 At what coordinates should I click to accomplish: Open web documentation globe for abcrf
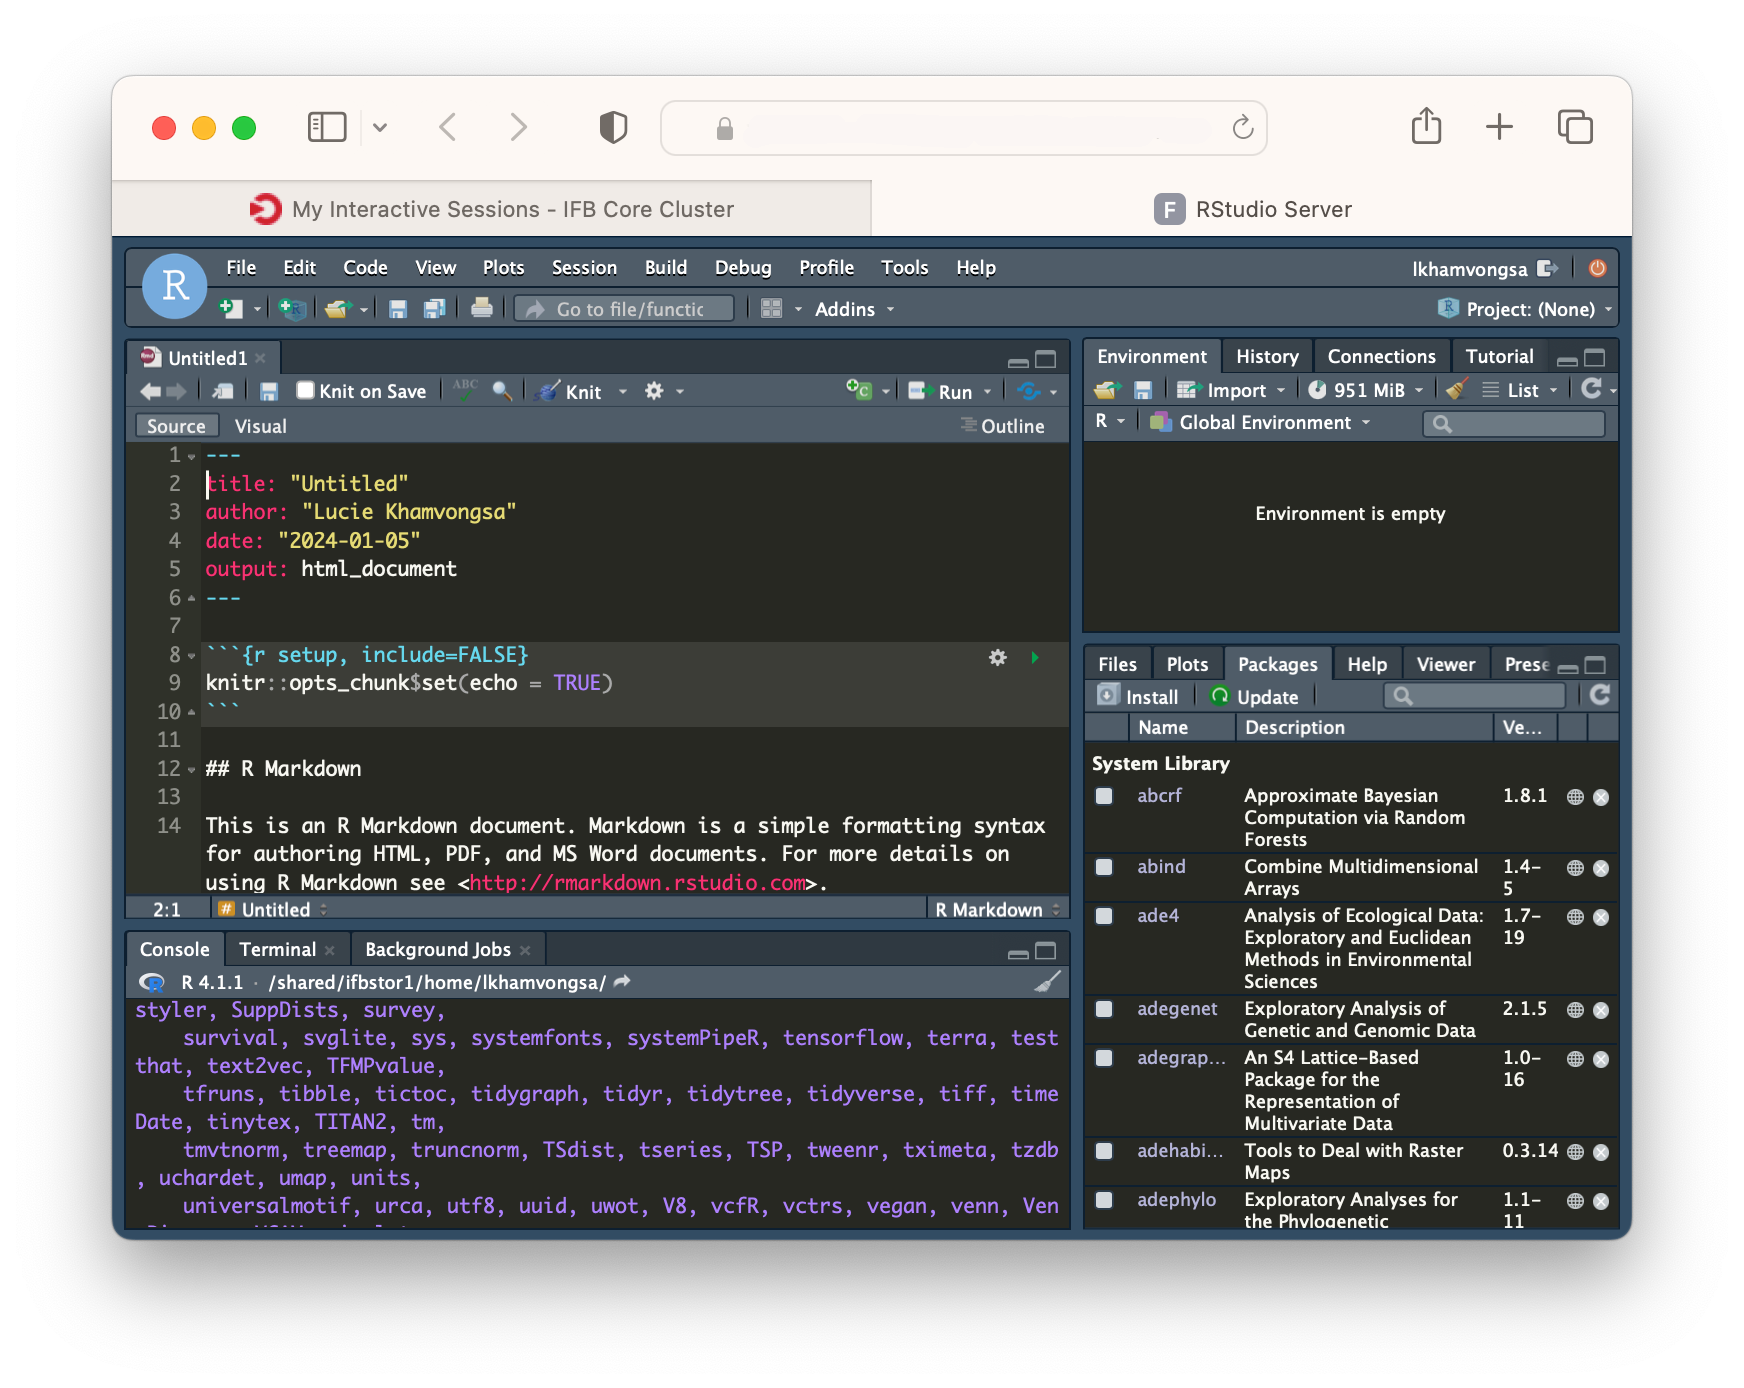click(x=1575, y=797)
